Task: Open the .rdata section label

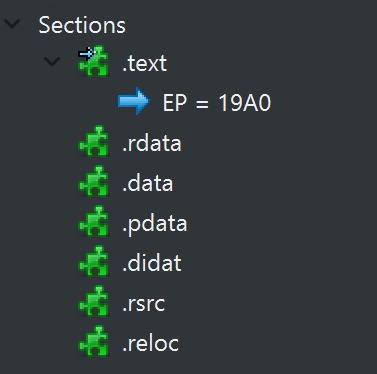Action: coord(152,143)
